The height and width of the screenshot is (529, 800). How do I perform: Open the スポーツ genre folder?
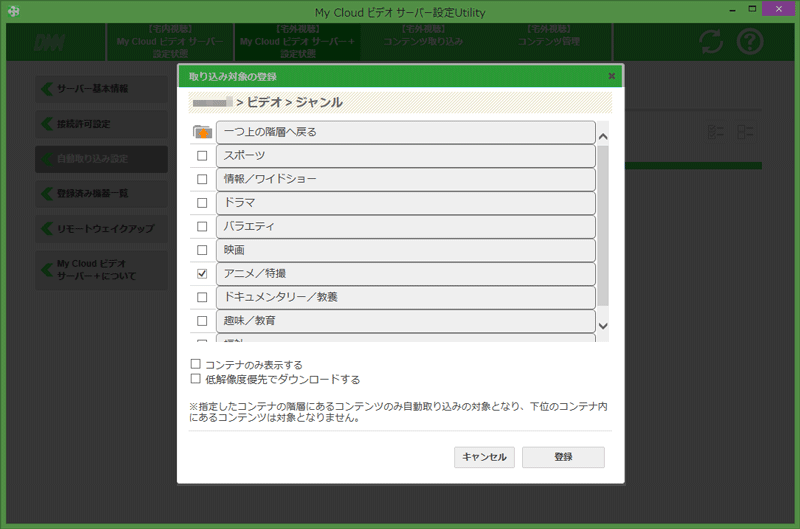coord(406,156)
